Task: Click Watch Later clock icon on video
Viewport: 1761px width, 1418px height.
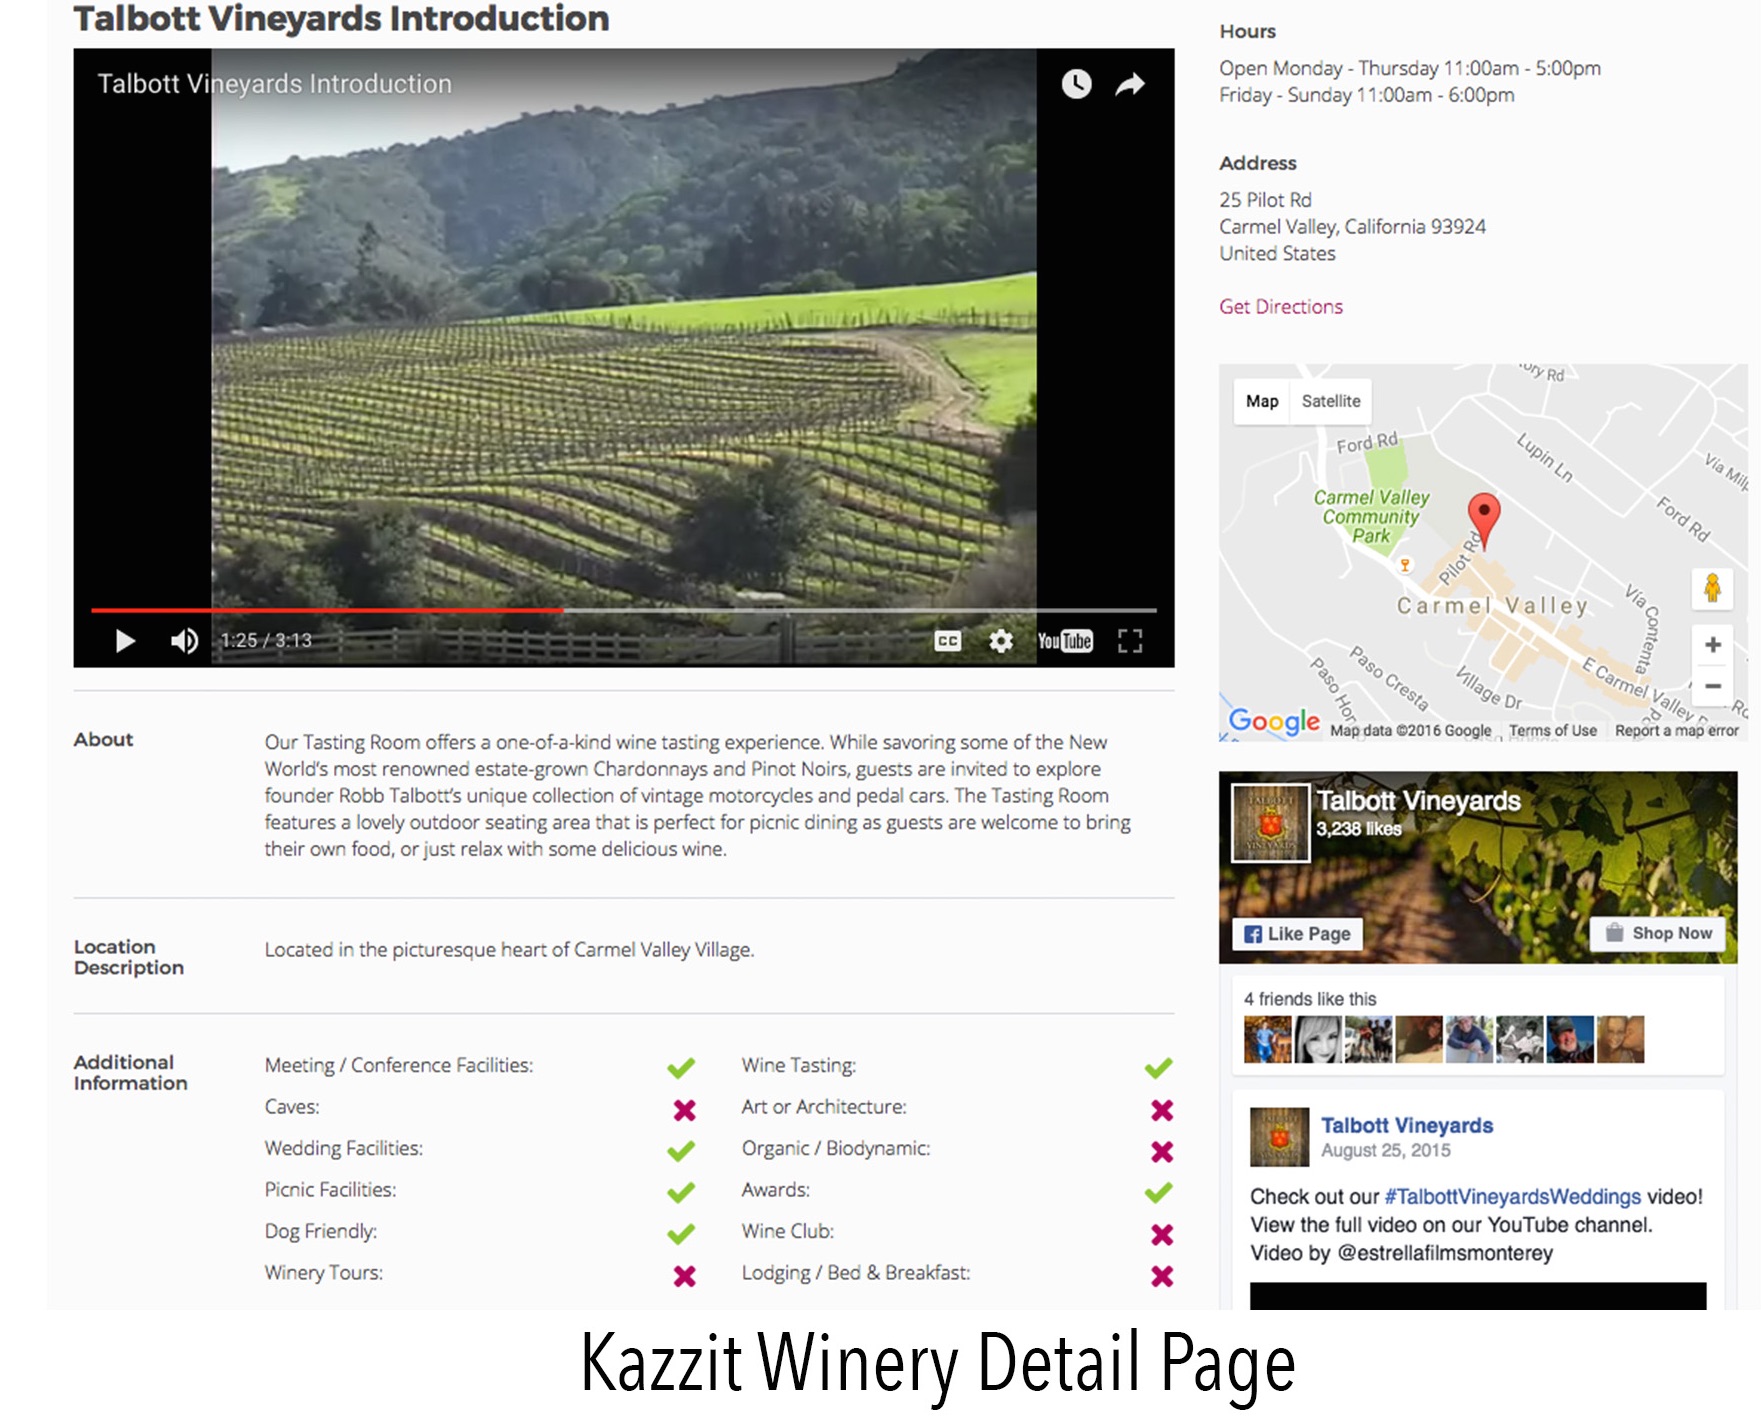Action: [1076, 84]
